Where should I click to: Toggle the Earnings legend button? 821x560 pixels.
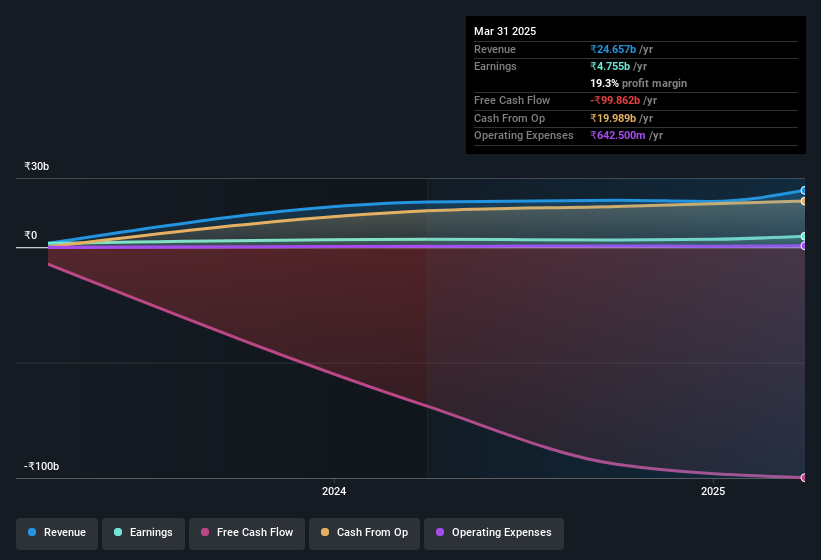coord(143,533)
